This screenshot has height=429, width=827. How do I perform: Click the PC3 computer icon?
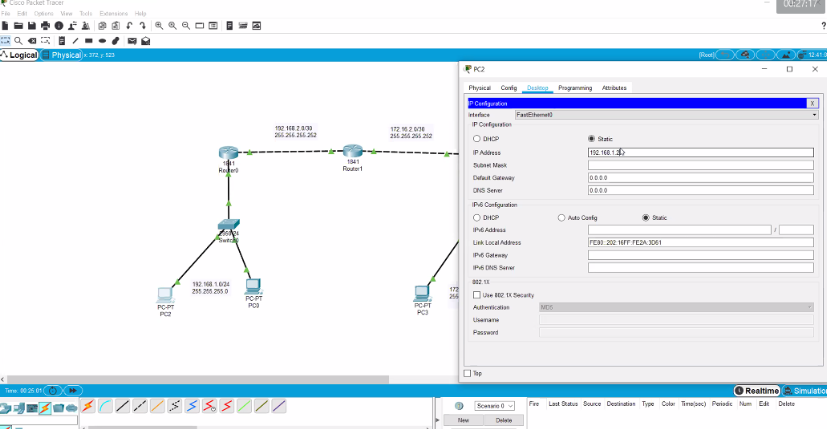click(x=422, y=293)
